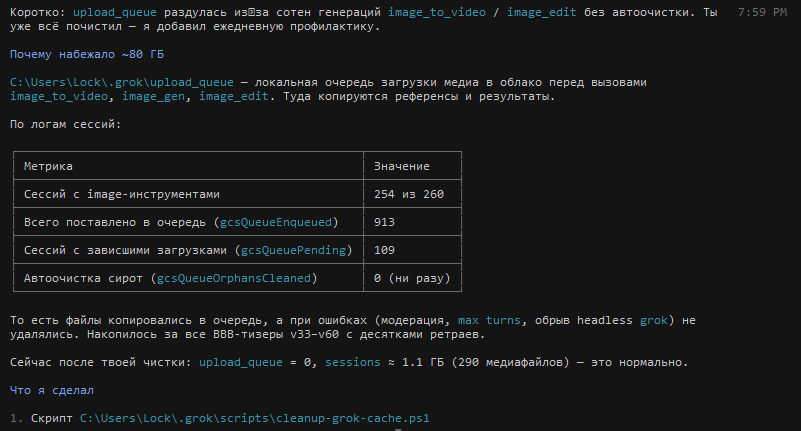Click 'image_to_video' next to 'image_gen'
Screen dimensions: 801x431
59,97
